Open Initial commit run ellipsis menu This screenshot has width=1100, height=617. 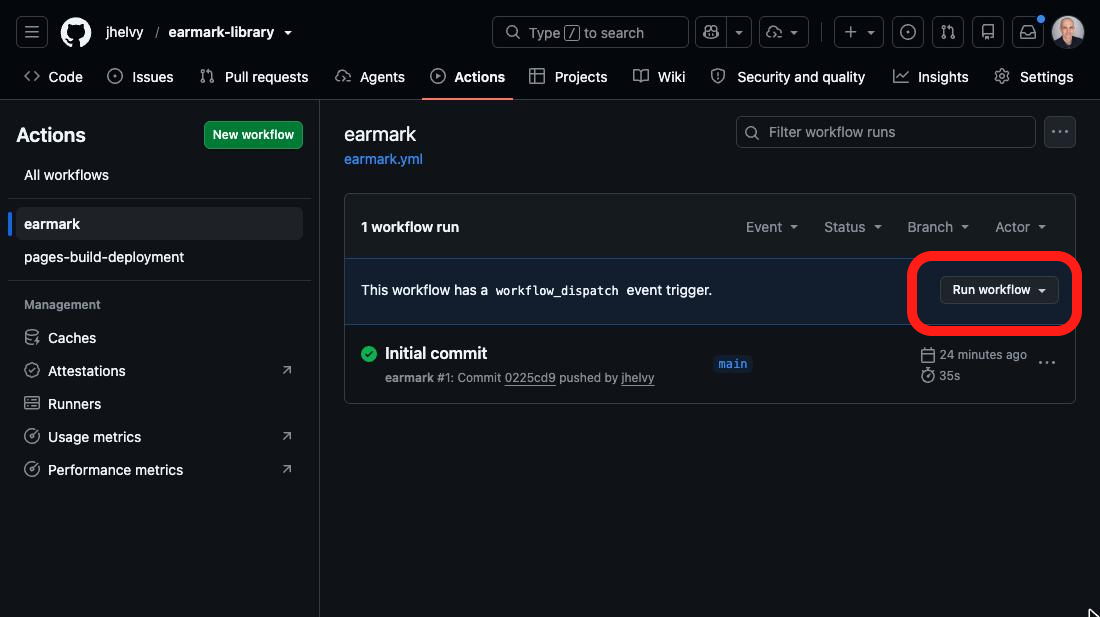coord(1047,362)
